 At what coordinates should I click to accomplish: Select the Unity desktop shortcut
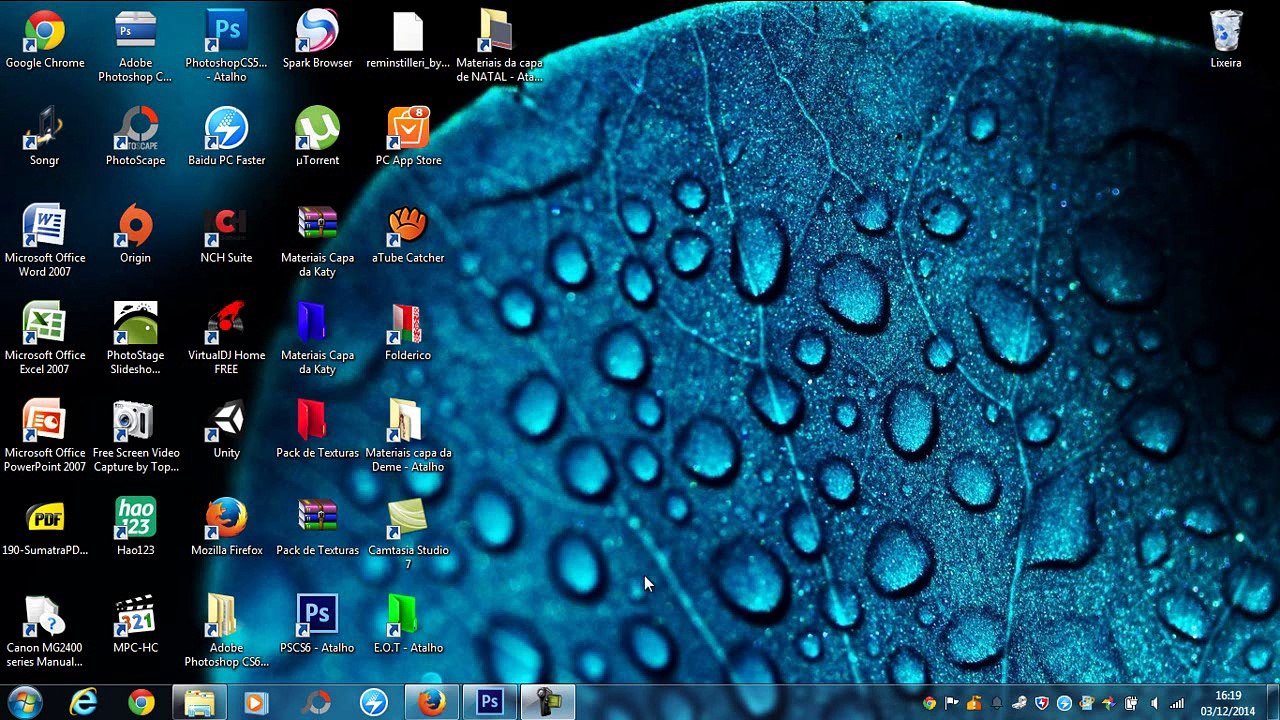tap(227, 430)
